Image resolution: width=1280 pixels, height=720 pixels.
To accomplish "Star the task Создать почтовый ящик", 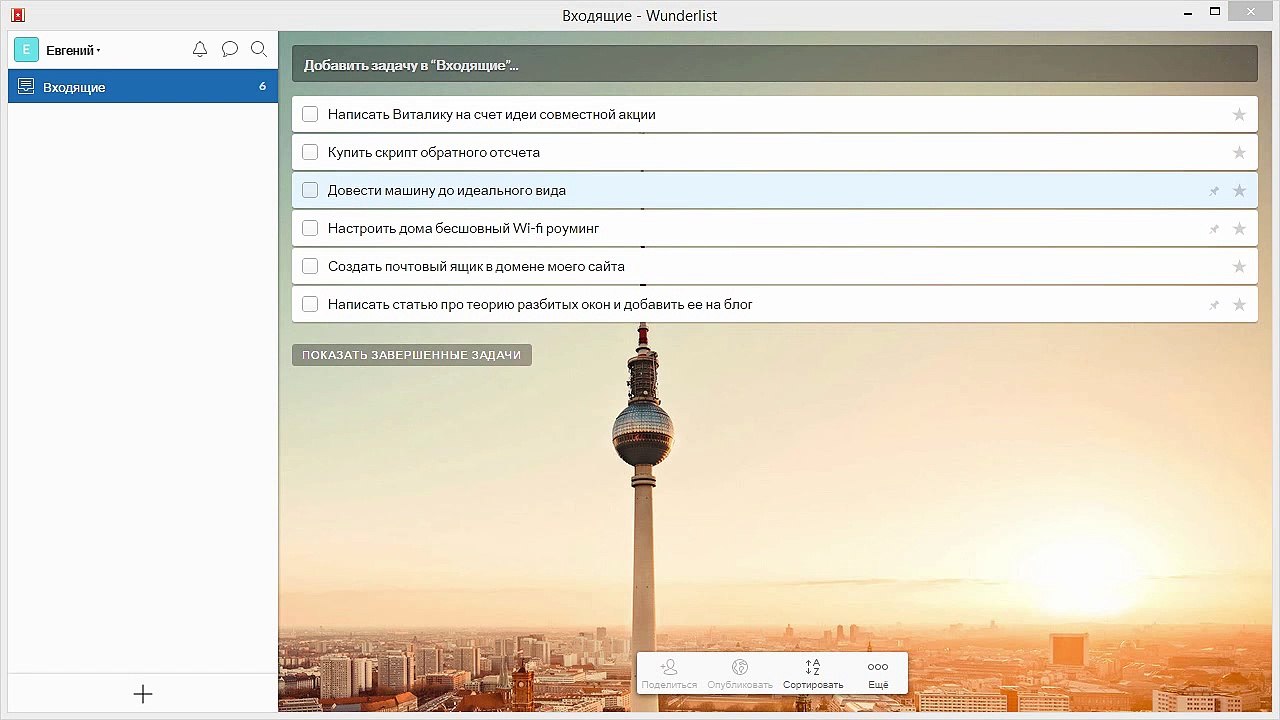I will click(1239, 266).
